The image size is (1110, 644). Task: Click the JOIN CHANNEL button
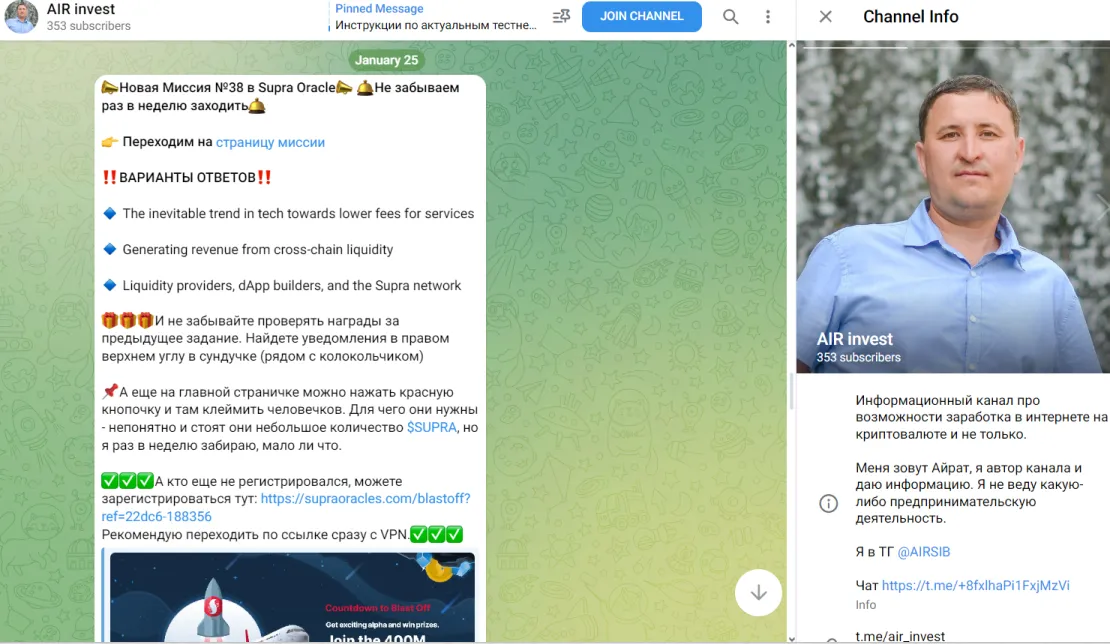tap(641, 16)
